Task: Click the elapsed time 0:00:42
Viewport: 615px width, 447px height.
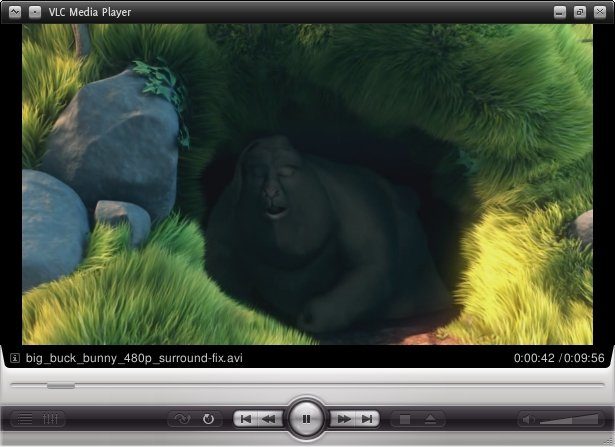Action: (x=534, y=358)
